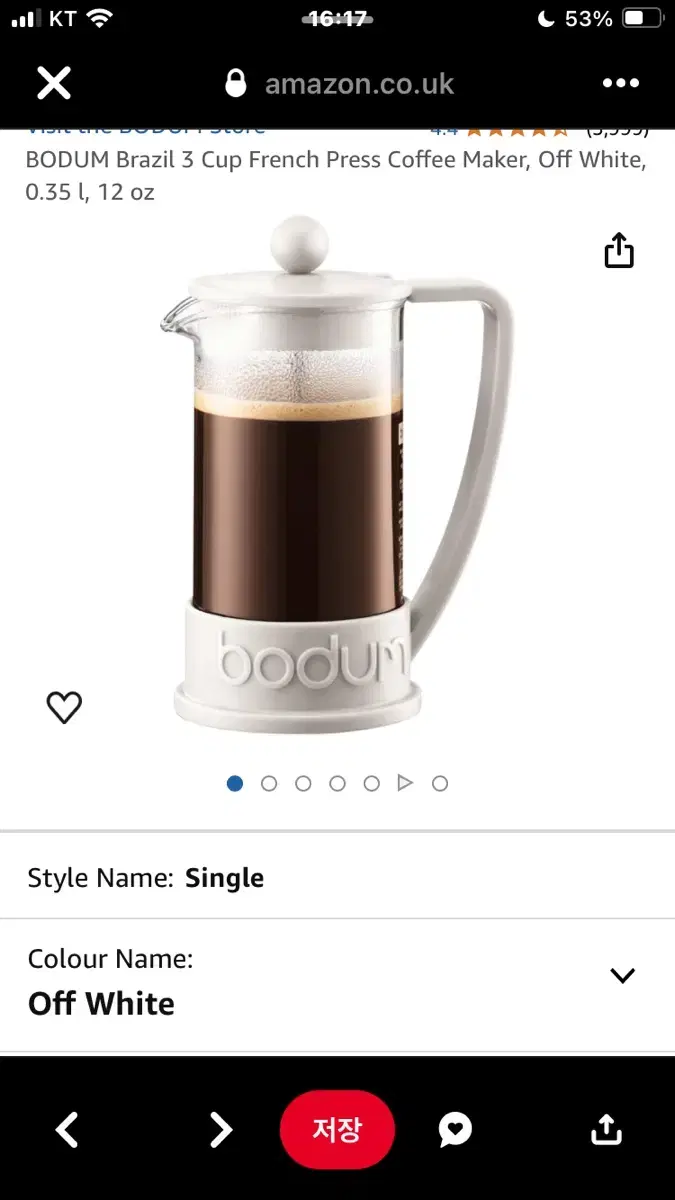Screen dimensions: 675x1200
Task: Open the Style Name Single option row
Action: [337, 877]
